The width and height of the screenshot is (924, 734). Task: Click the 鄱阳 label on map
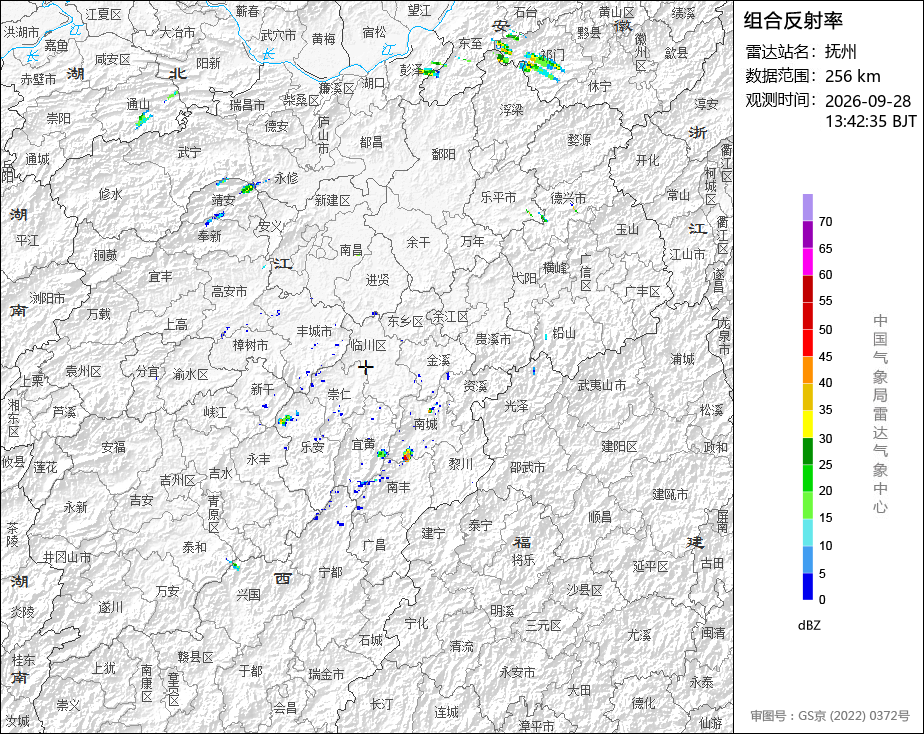click(x=443, y=154)
